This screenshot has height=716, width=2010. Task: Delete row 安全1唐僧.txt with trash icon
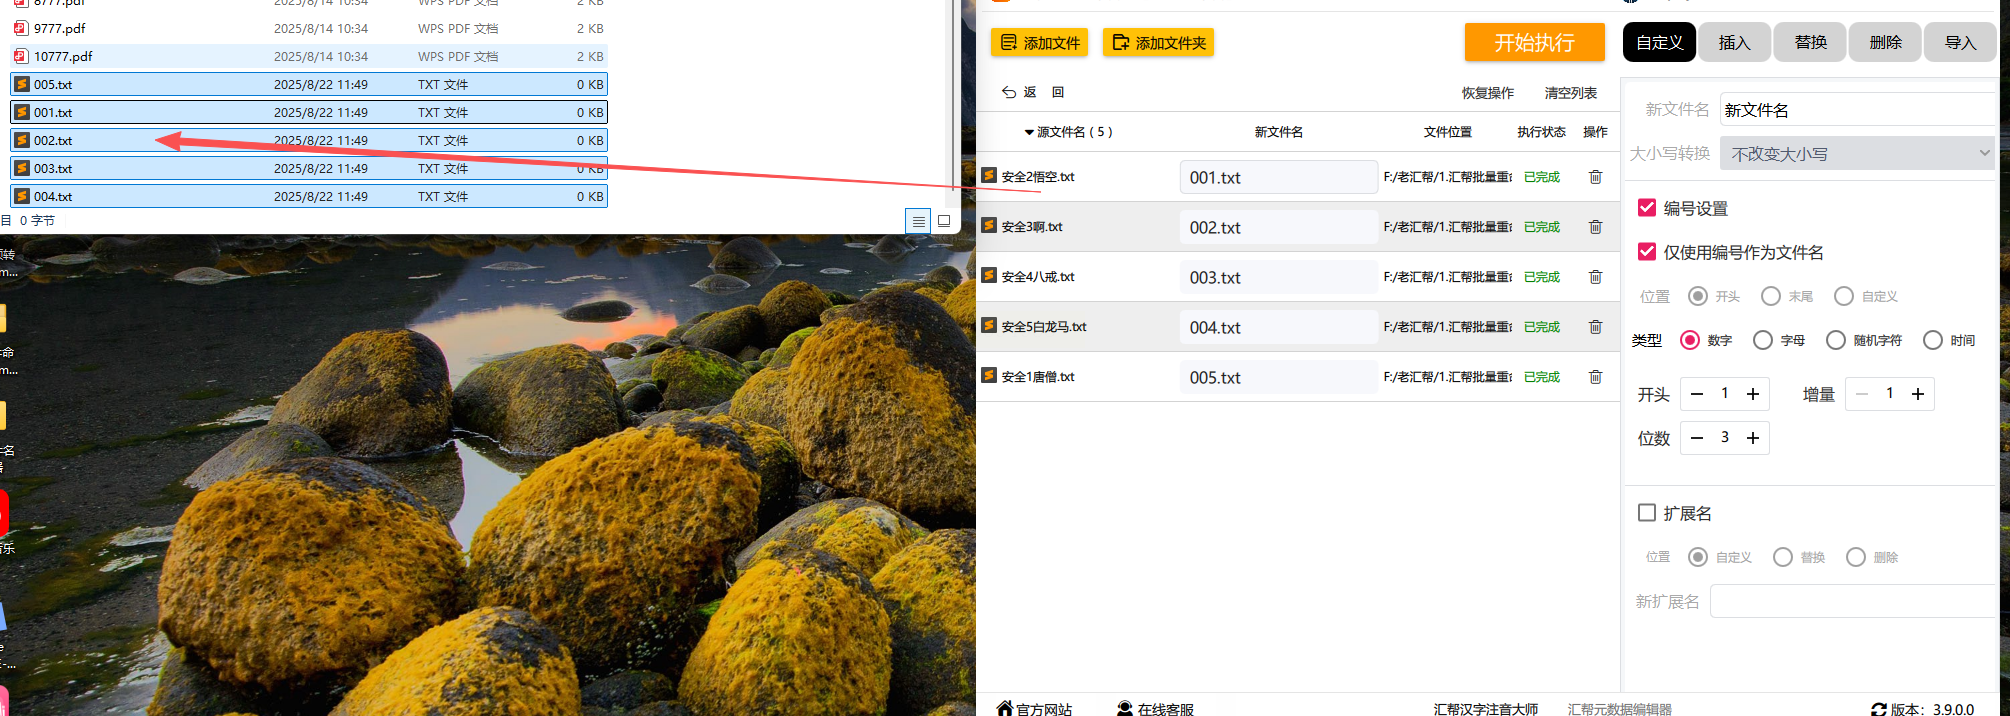point(1595,377)
